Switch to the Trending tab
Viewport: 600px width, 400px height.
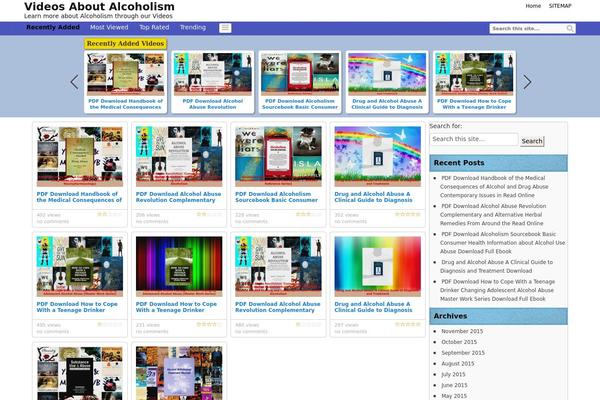[x=193, y=27]
